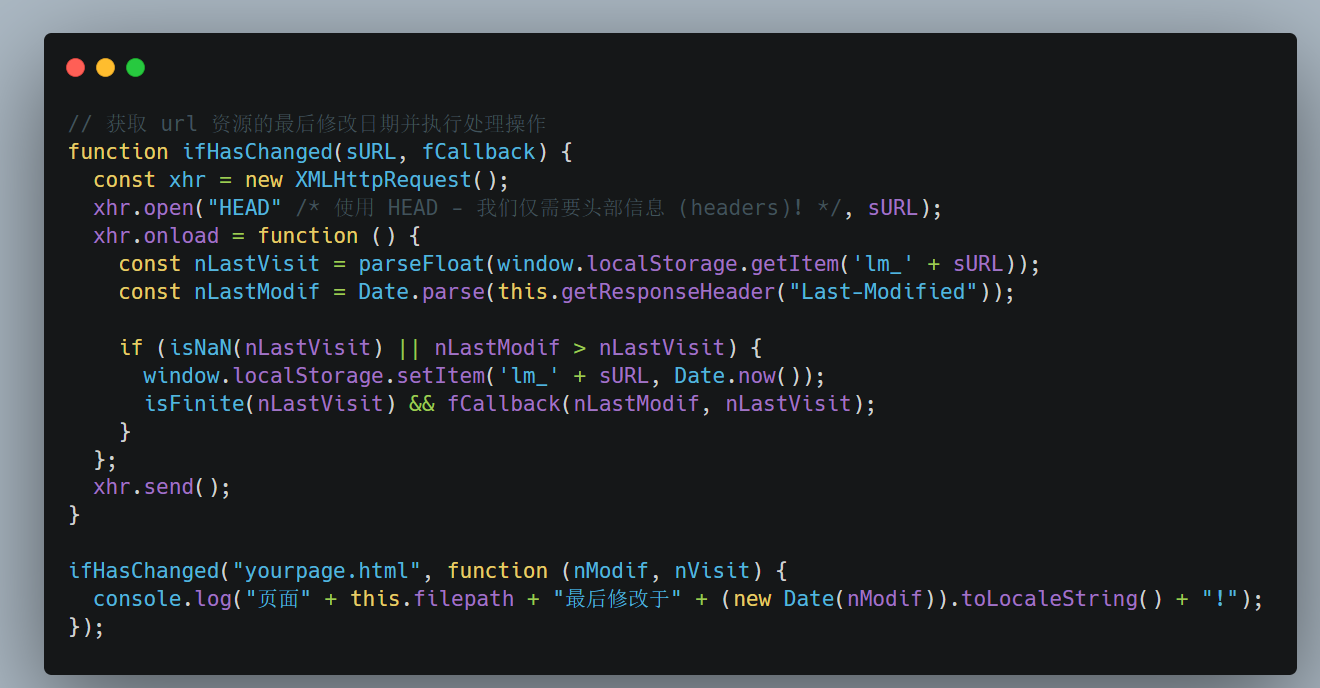Screen dimensions: 1320x688
Task: Click the onload property of xhr
Action: tap(181, 236)
